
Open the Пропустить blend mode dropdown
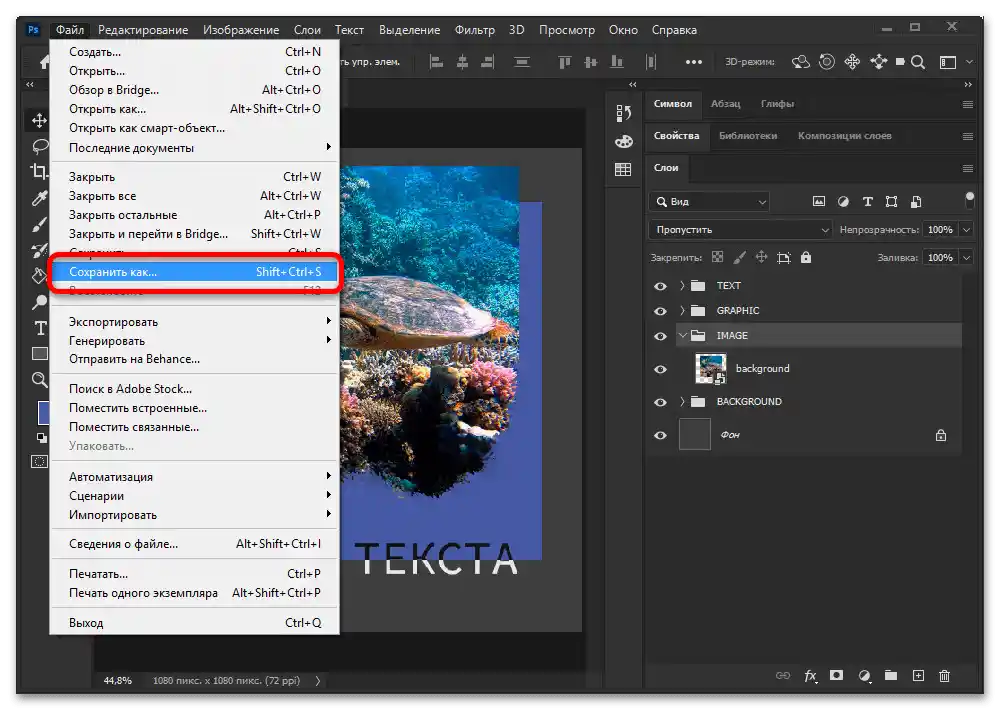tap(740, 230)
